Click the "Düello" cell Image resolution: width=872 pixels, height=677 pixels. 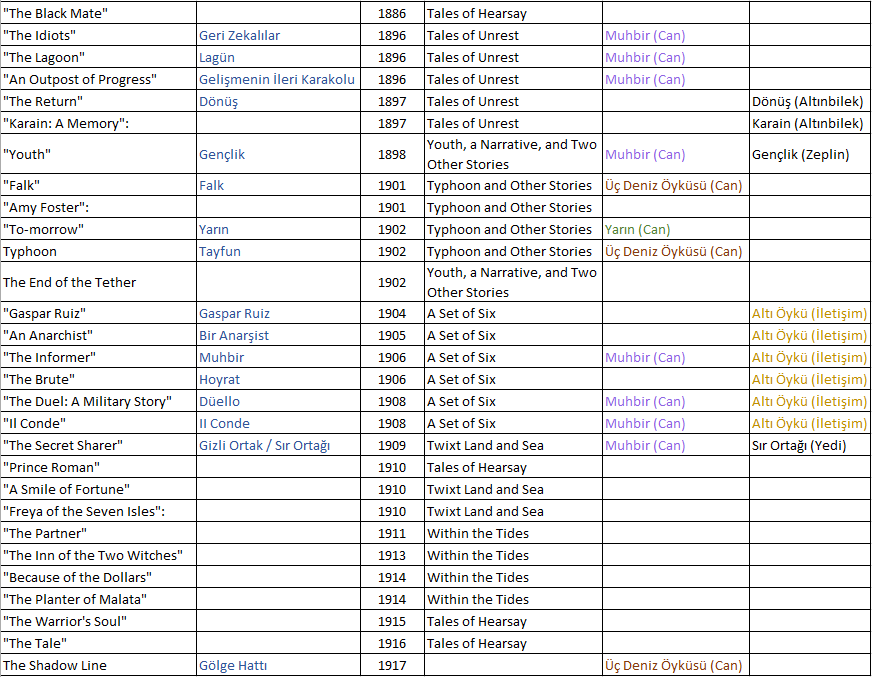coord(219,401)
